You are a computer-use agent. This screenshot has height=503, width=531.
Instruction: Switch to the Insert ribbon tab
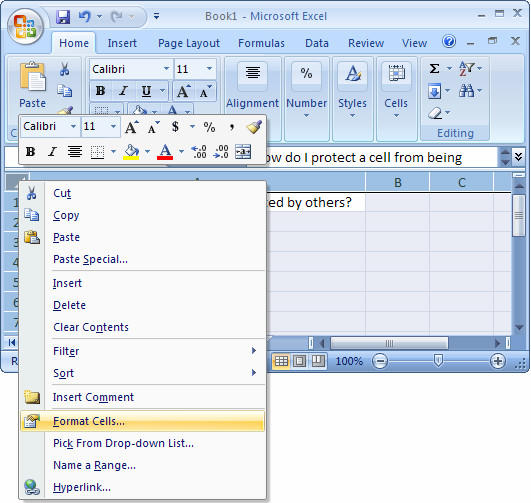click(x=122, y=43)
